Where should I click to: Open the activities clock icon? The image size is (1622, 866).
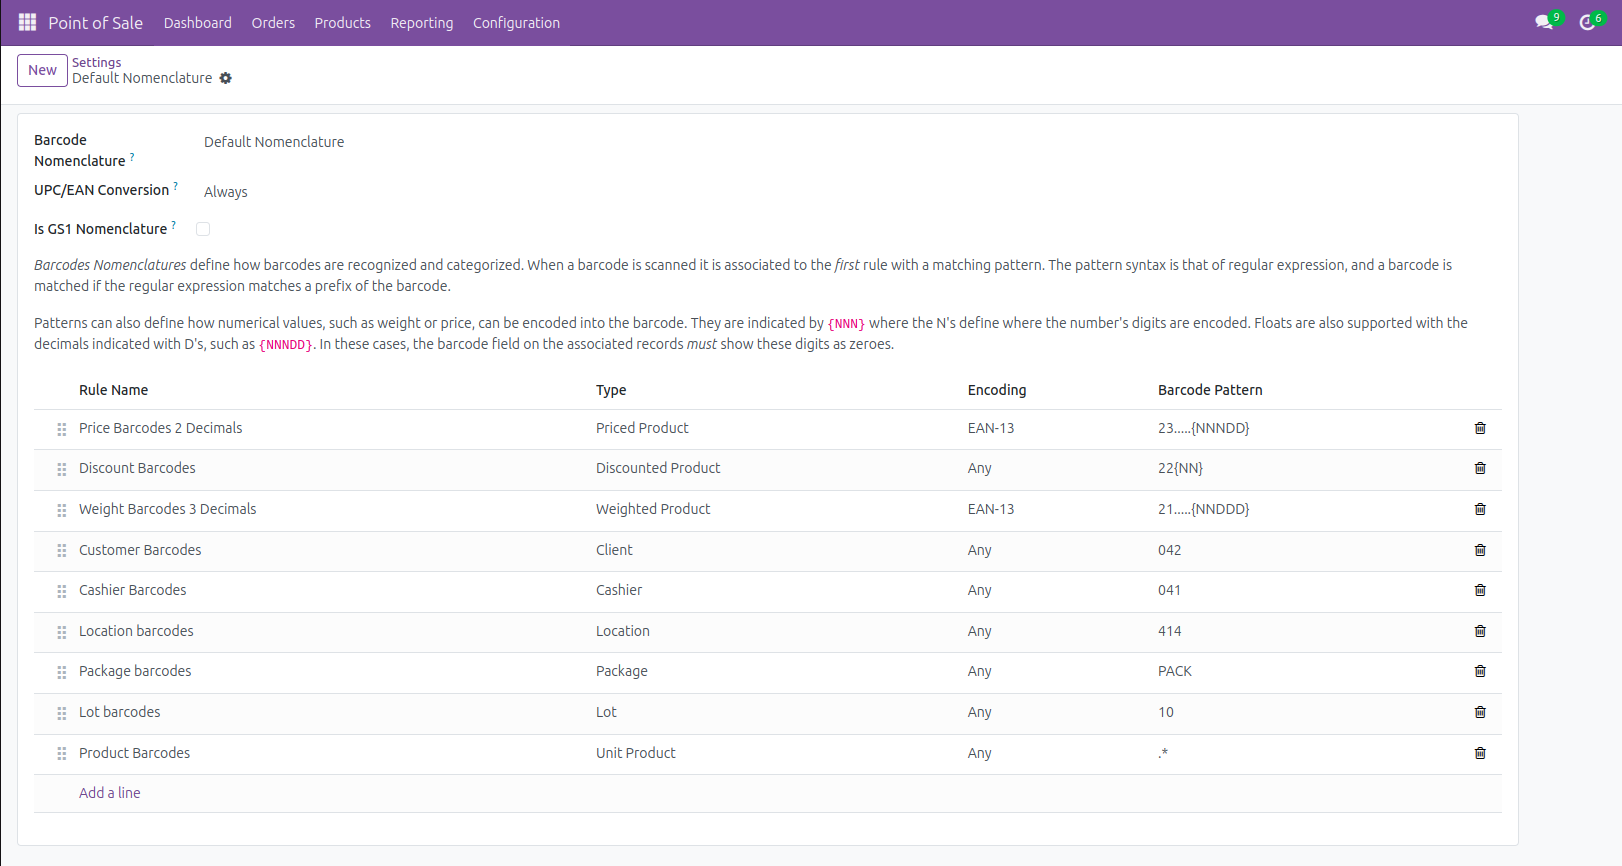[1587, 22]
